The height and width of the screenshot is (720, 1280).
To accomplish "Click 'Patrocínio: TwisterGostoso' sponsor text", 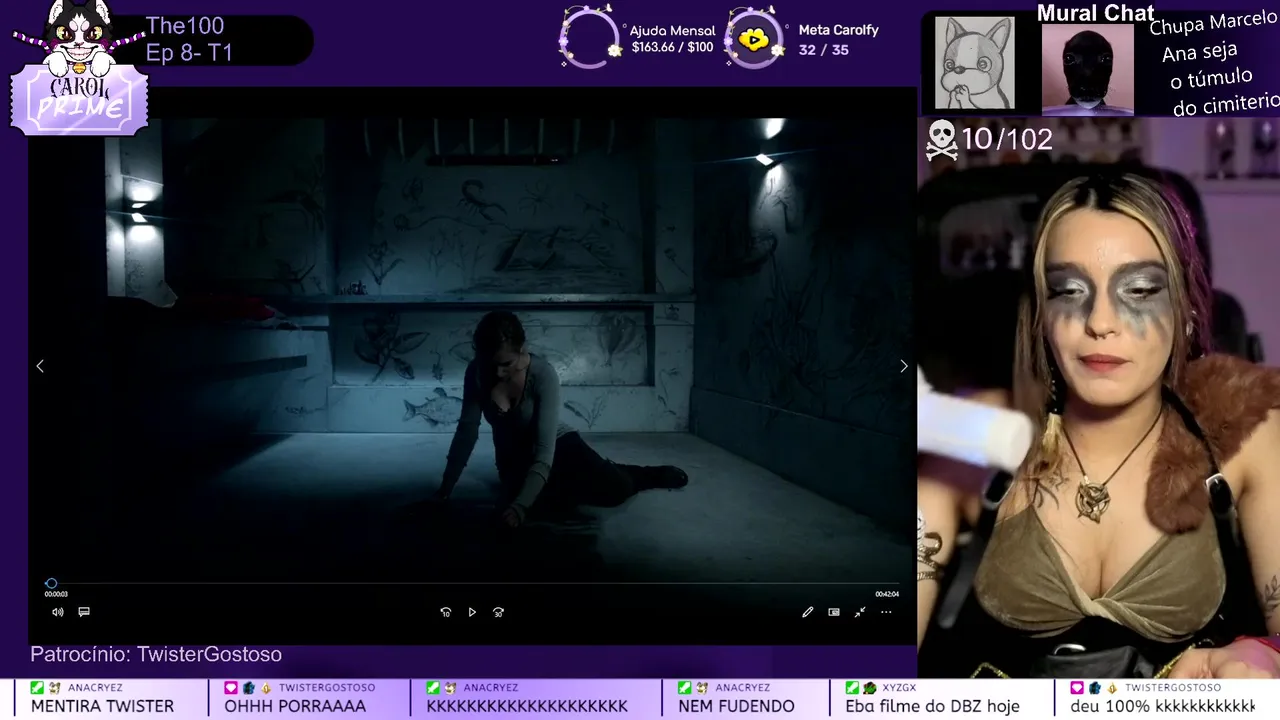I will pyautogui.click(x=156, y=654).
